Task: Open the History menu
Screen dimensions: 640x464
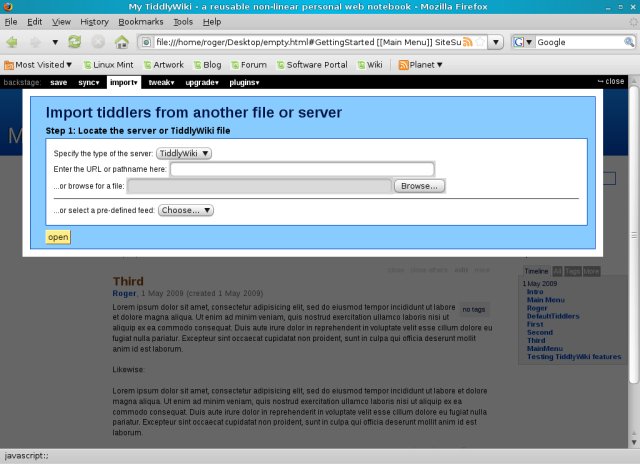Action: pos(94,21)
